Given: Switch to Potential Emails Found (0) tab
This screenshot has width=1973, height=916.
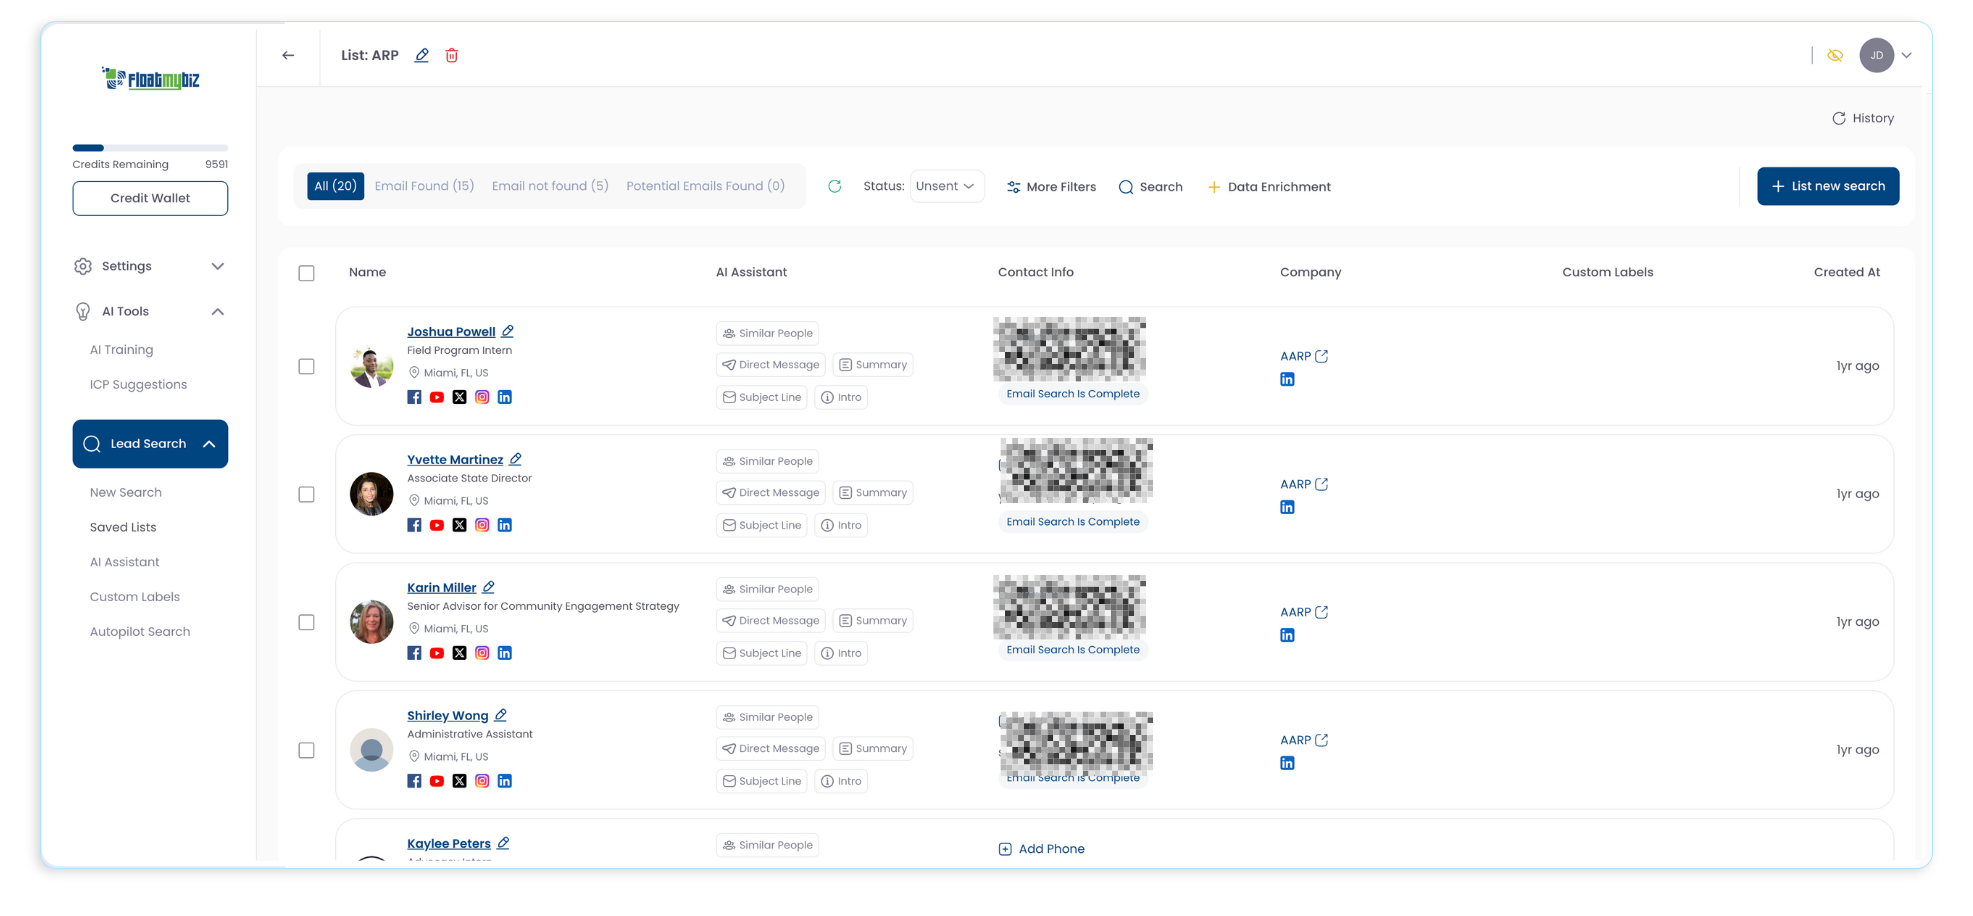Looking at the screenshot, I should pos(705,186).
